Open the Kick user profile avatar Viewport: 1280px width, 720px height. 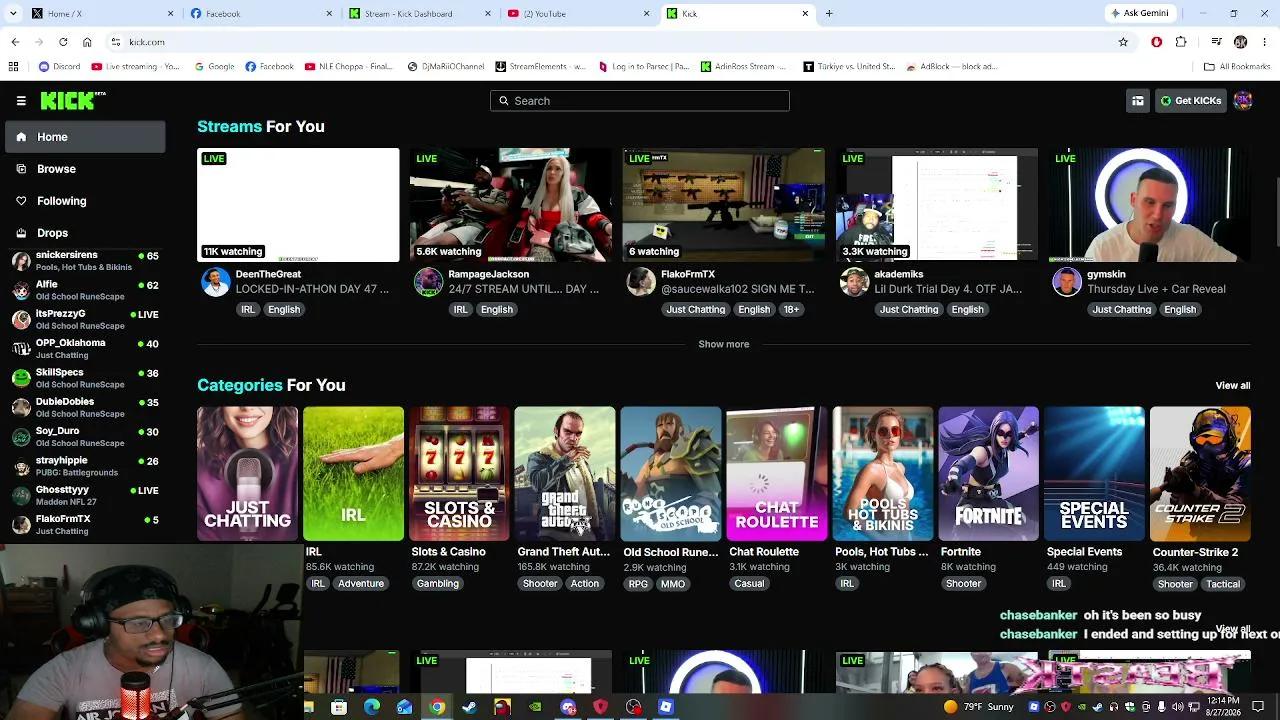(x=1243, y=101)
